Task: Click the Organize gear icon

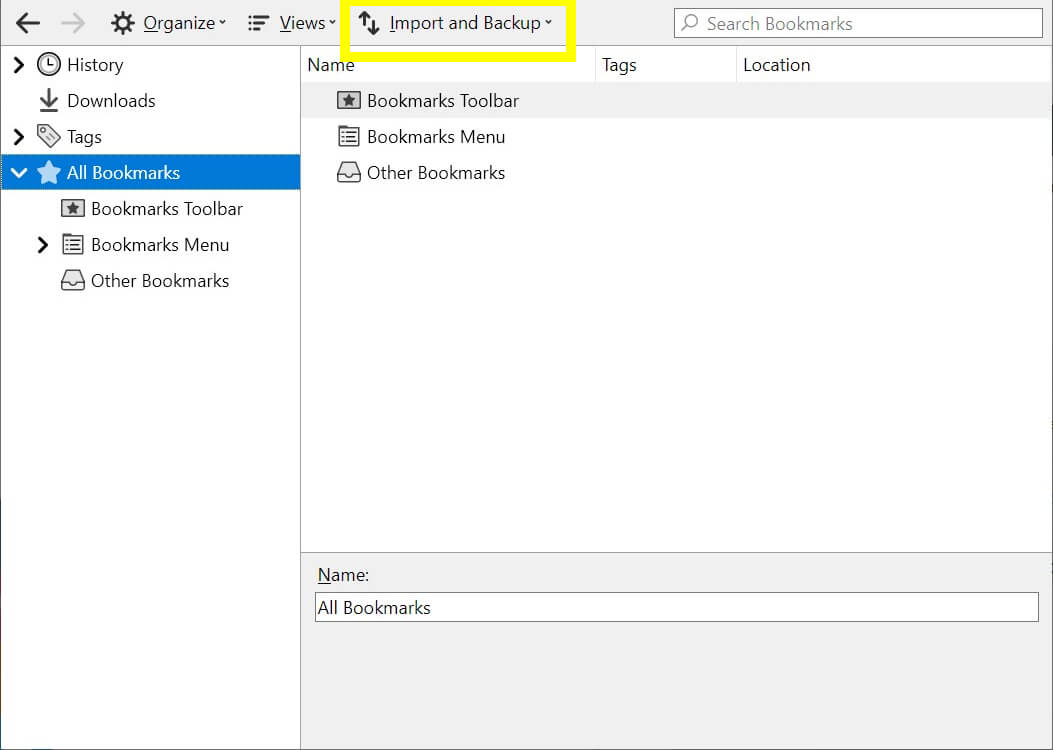Action: pyautogui.click(x=122, y=22)
